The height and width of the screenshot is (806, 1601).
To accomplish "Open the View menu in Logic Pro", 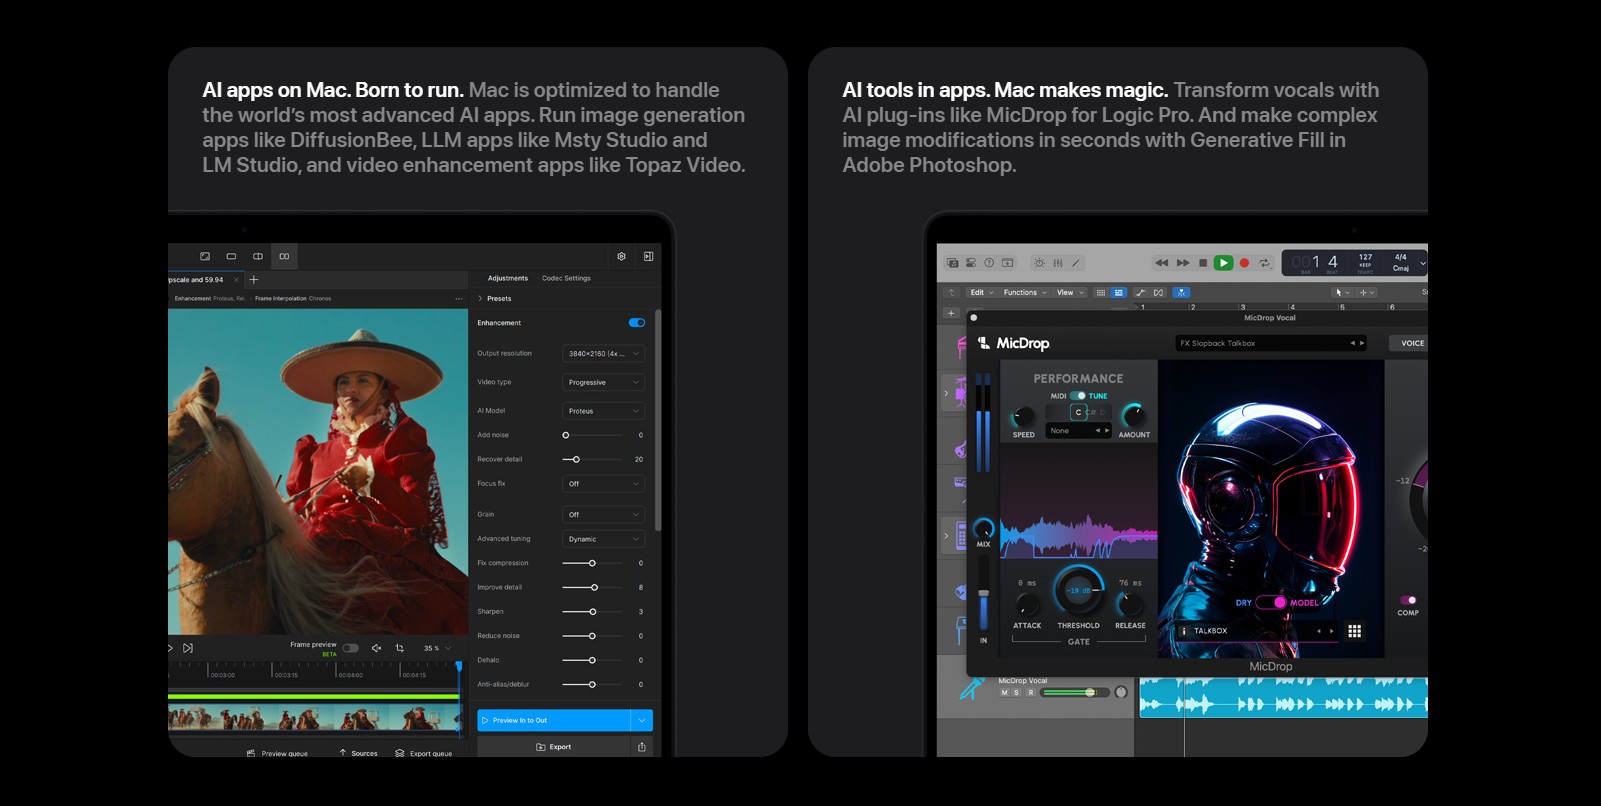I will click(1070, 293).
